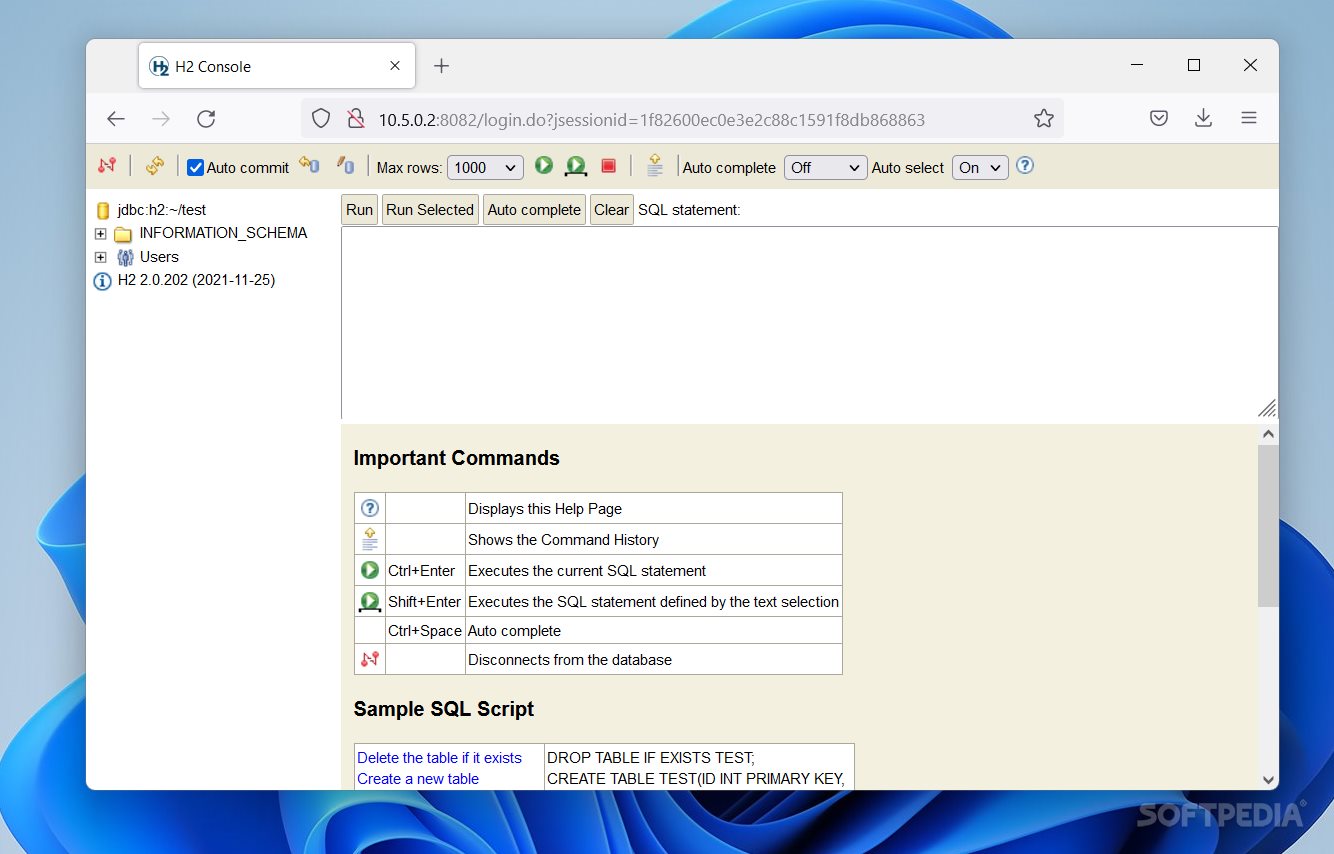Click the Commit icon next to Auto commit
Screen dimensions: 1334x854
coord(309,166)
